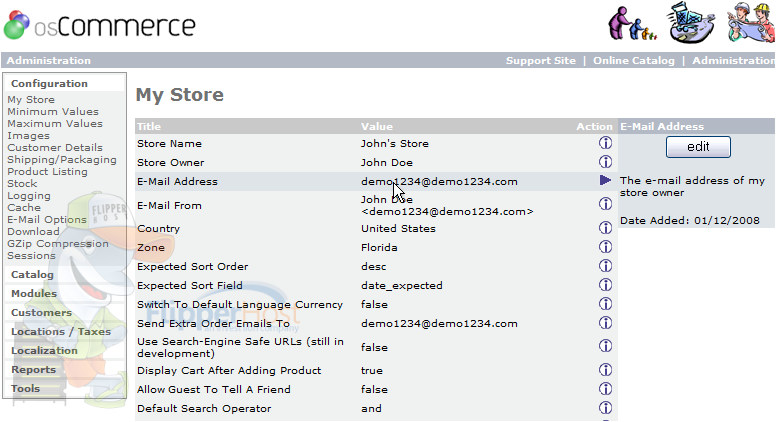776x422 pixels.
Task: Expand the Configuration menu section
Action: 49,84
